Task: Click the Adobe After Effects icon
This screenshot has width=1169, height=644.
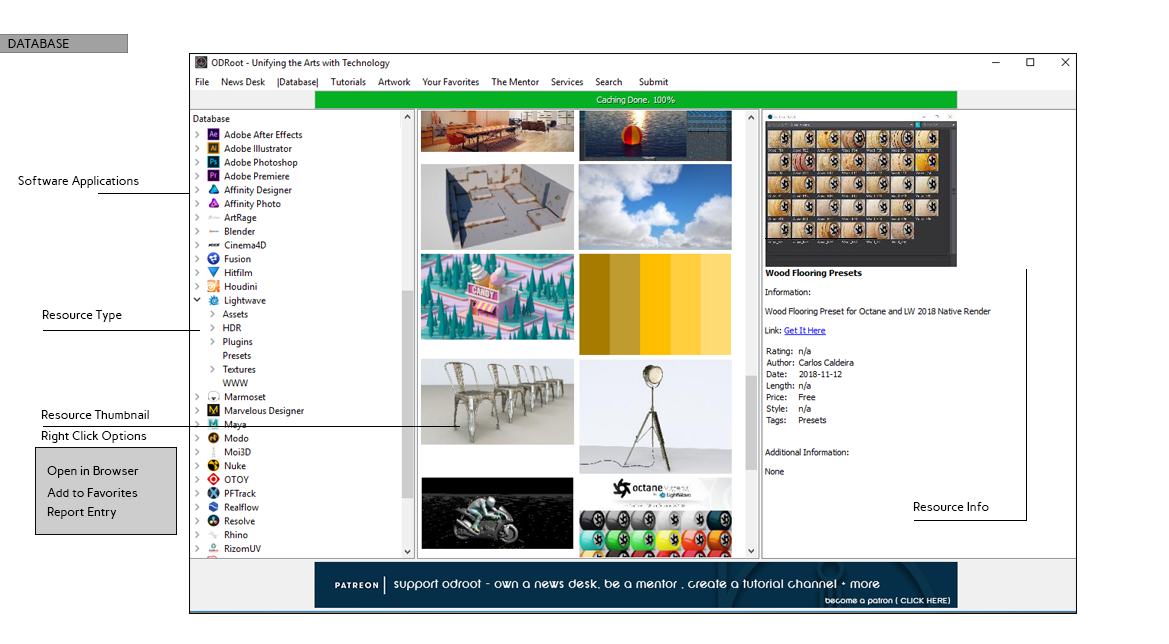Action: tap(214, 135)
